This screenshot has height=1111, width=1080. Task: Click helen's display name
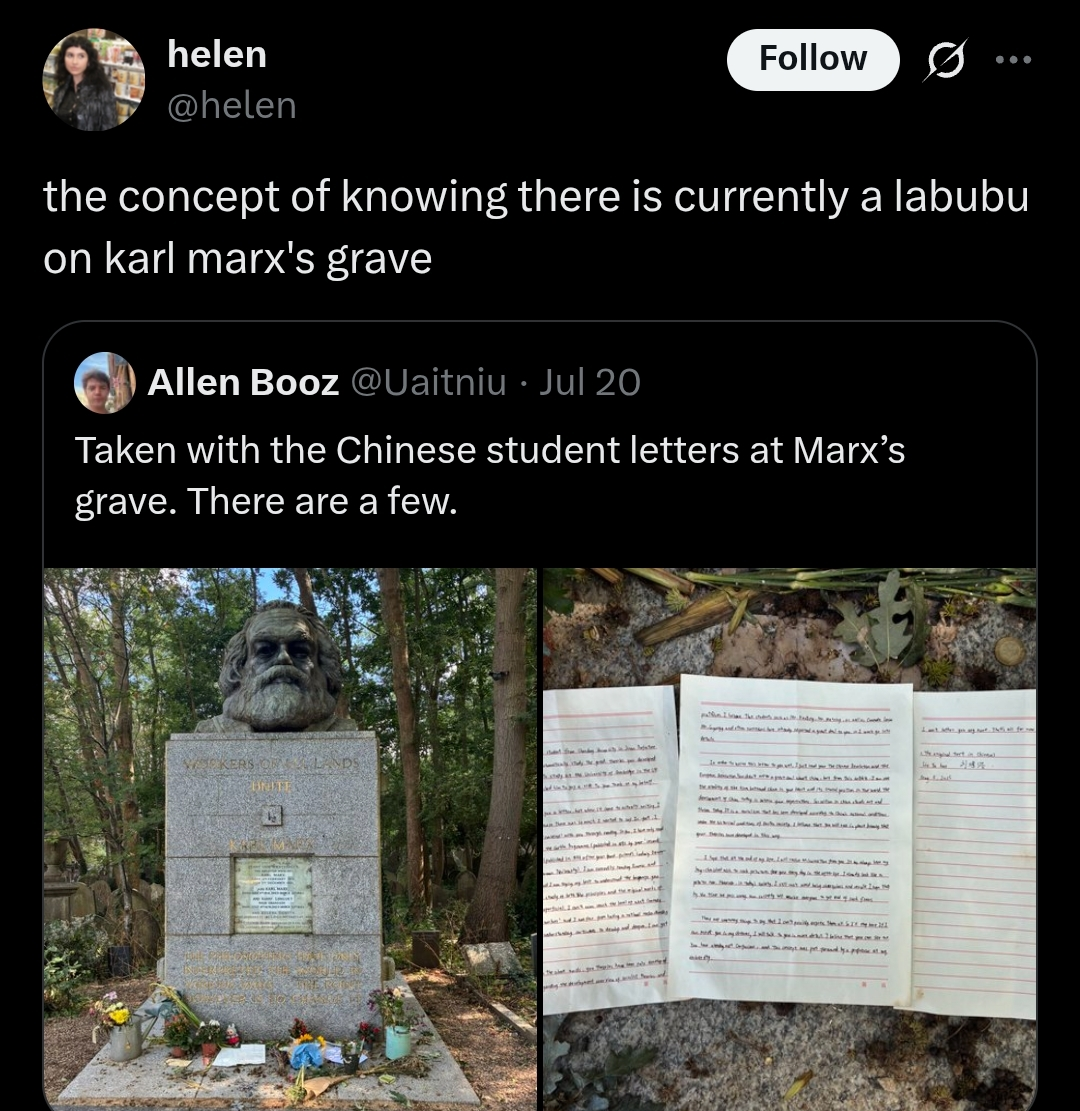click(217, 55)
